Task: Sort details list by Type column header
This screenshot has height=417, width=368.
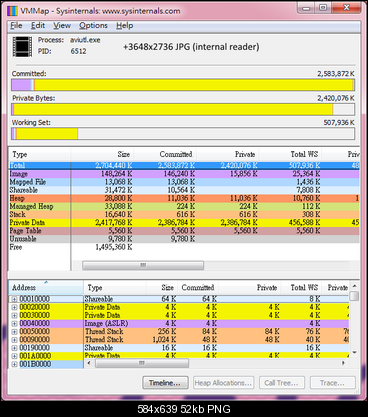Action: pyautogui.click(x=115, y=288)
